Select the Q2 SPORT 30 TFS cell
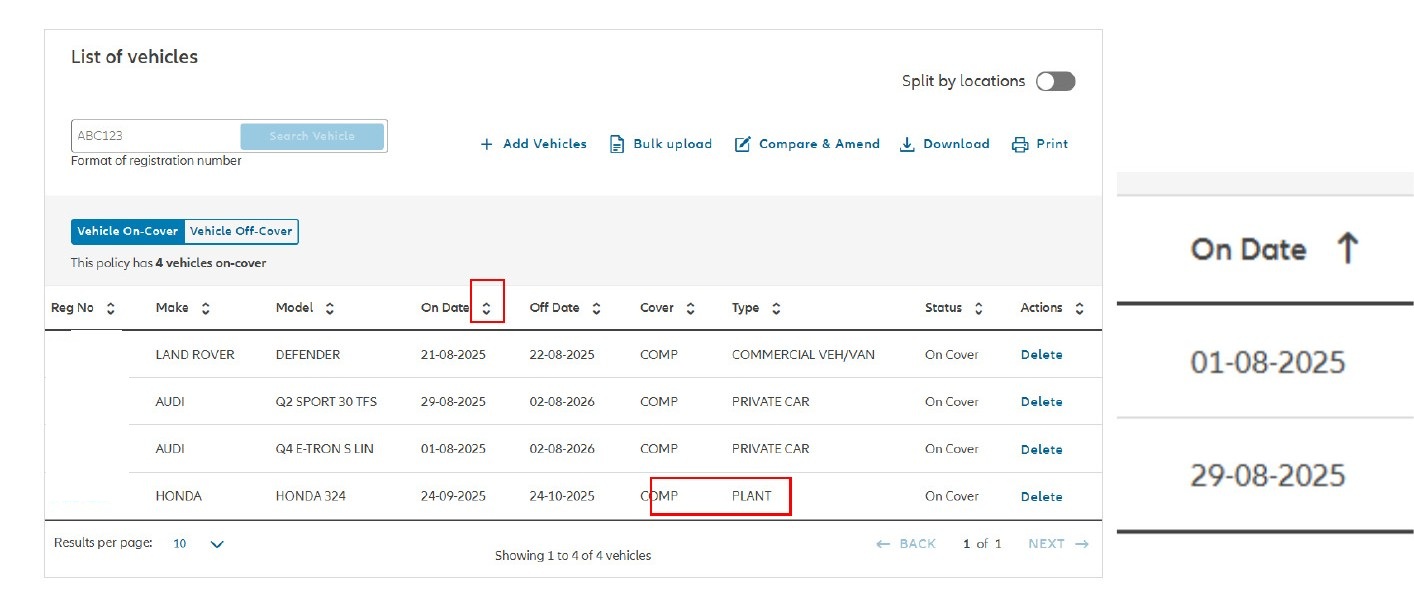The width and height of the screenshot is (1414, 594). click(x=326, y=402)
